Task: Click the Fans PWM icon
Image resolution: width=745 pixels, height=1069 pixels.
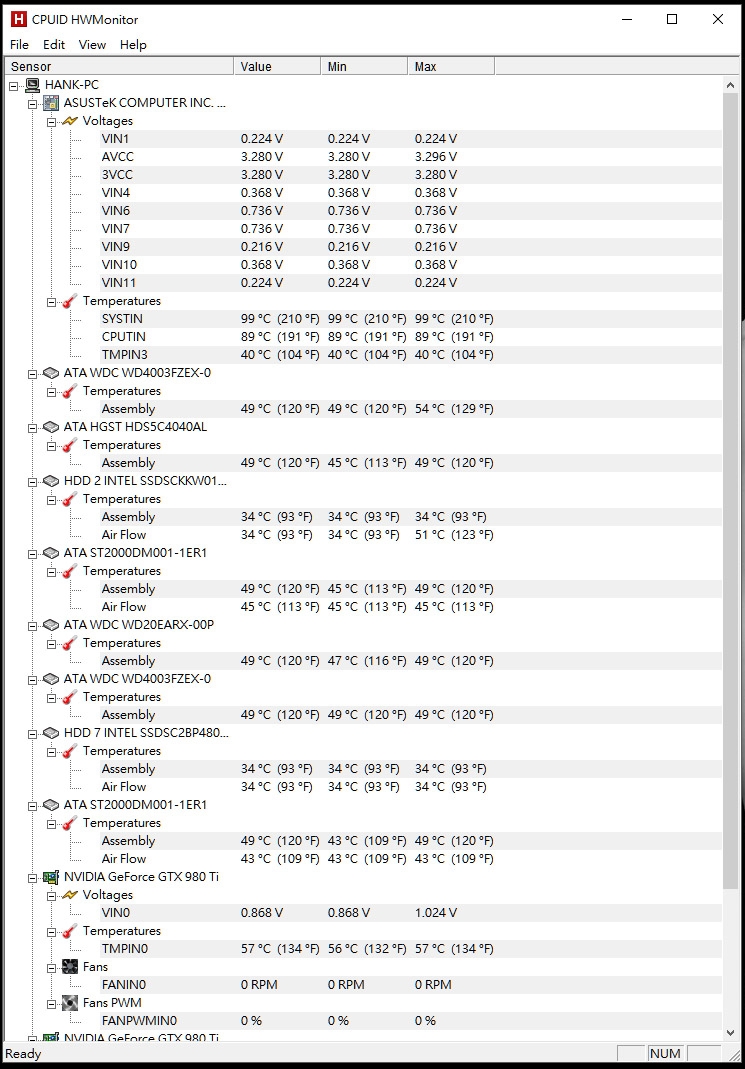Action: (x=70, y=1003)
